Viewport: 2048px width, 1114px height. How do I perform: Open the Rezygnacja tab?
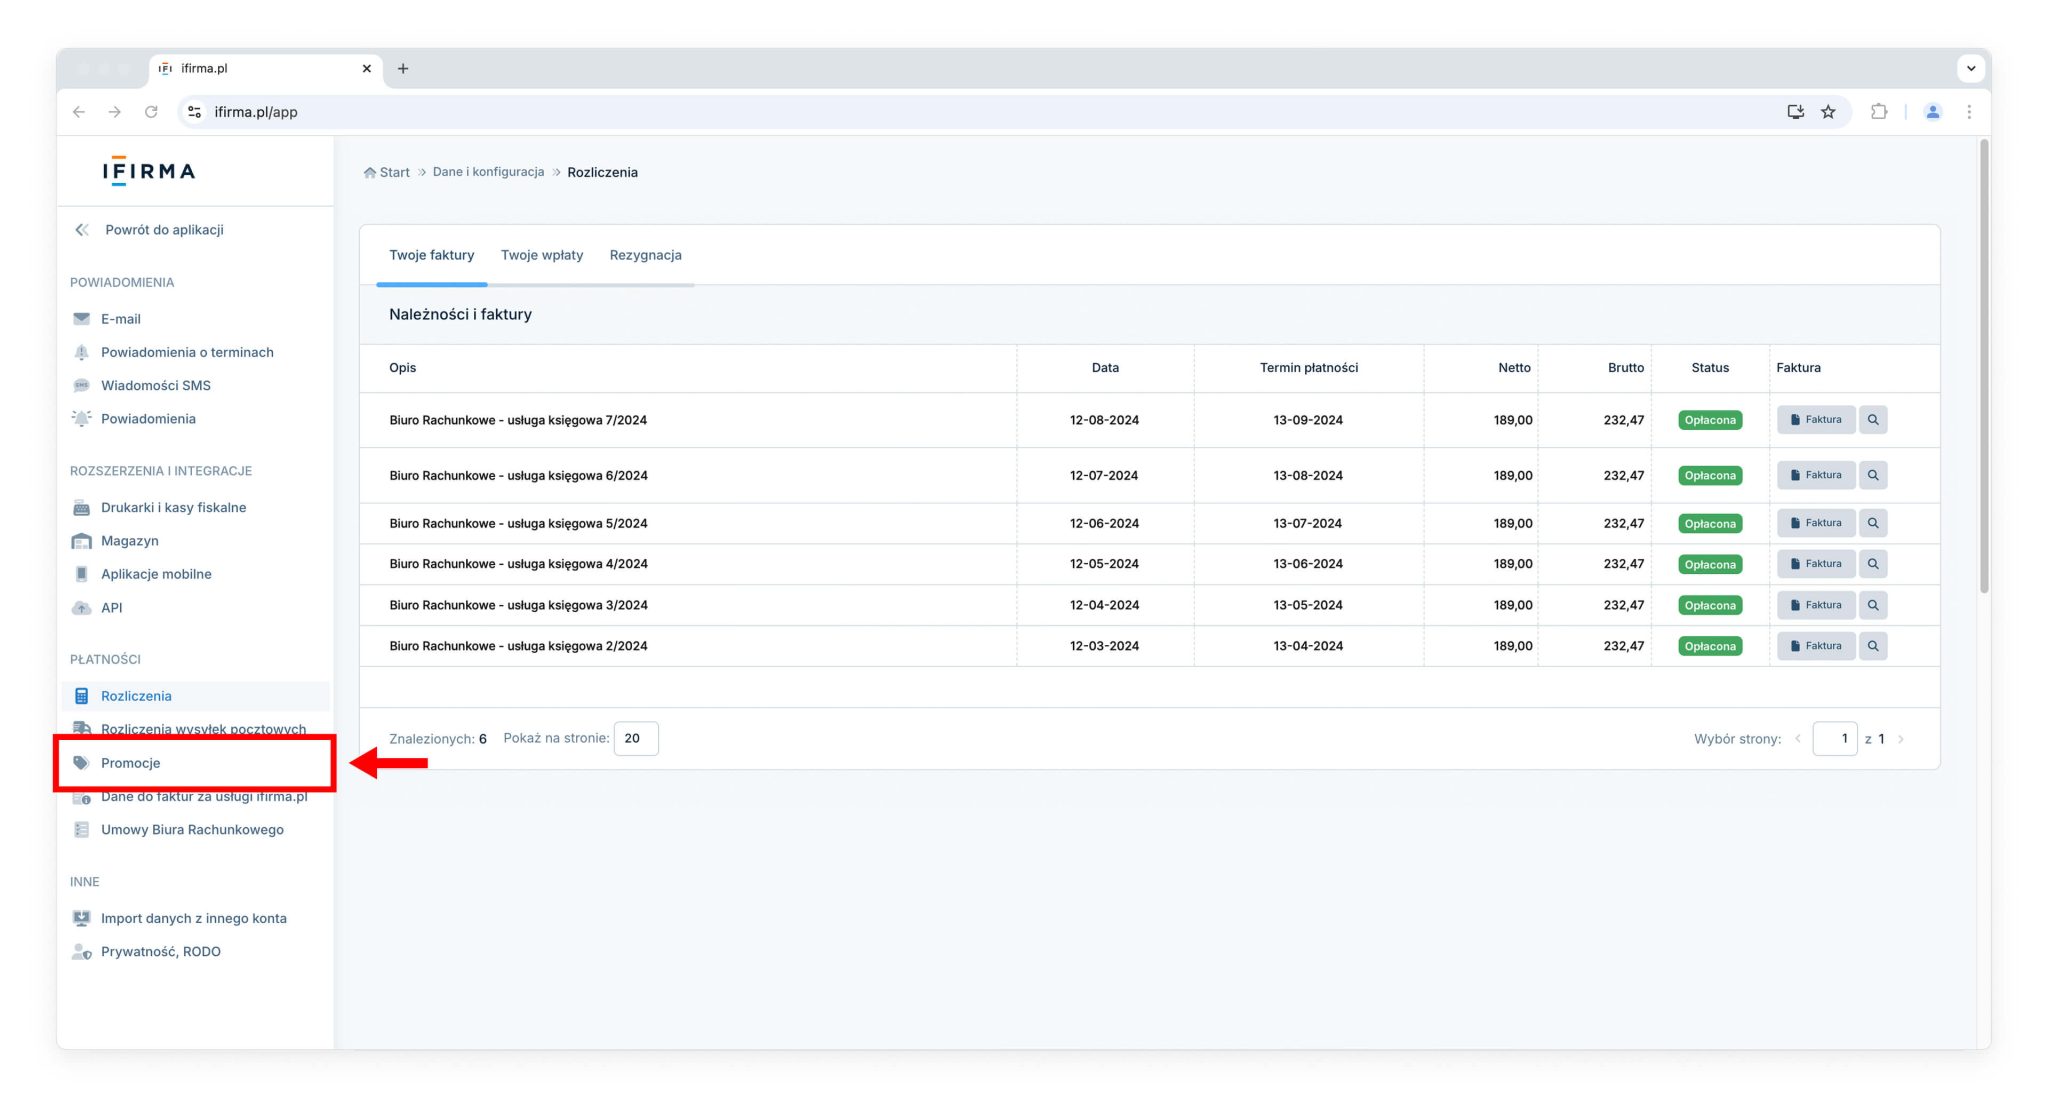click(x=645, y=255)
